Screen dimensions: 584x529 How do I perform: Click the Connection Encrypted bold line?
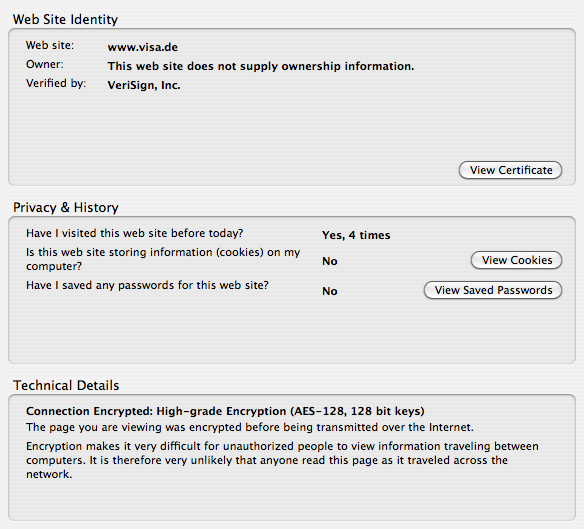tap(225, 411)
